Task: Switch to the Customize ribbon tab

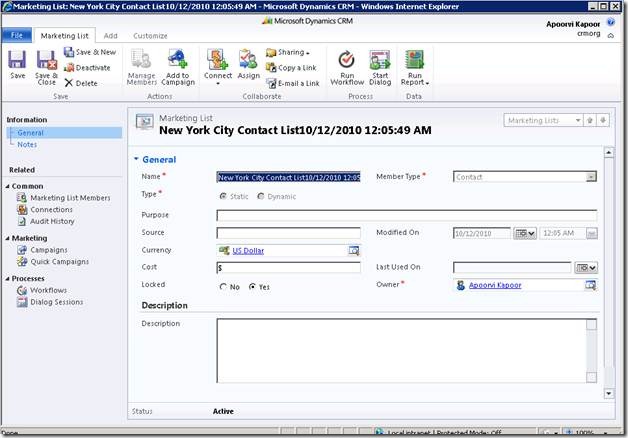Action: click(x=151, y=35)
